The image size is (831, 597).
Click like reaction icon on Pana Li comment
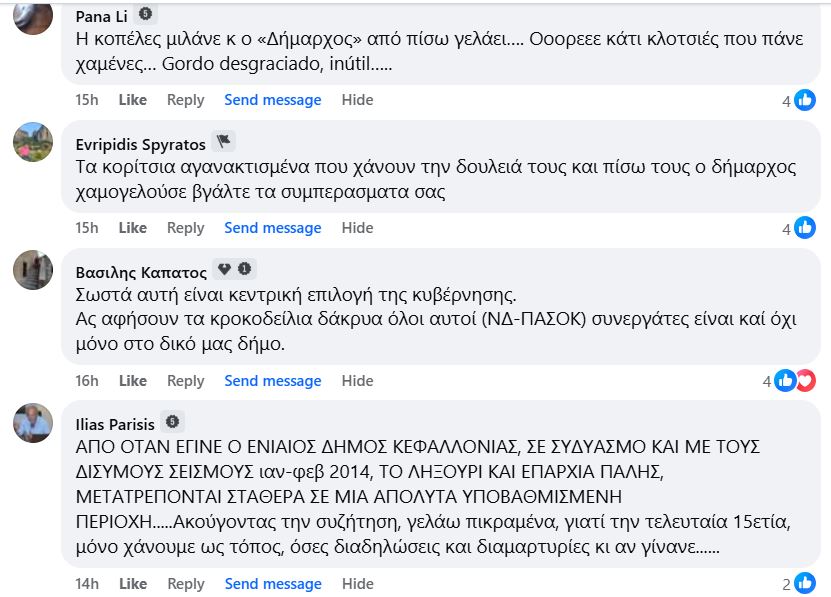pyautogui.click(x=805, y=100)
